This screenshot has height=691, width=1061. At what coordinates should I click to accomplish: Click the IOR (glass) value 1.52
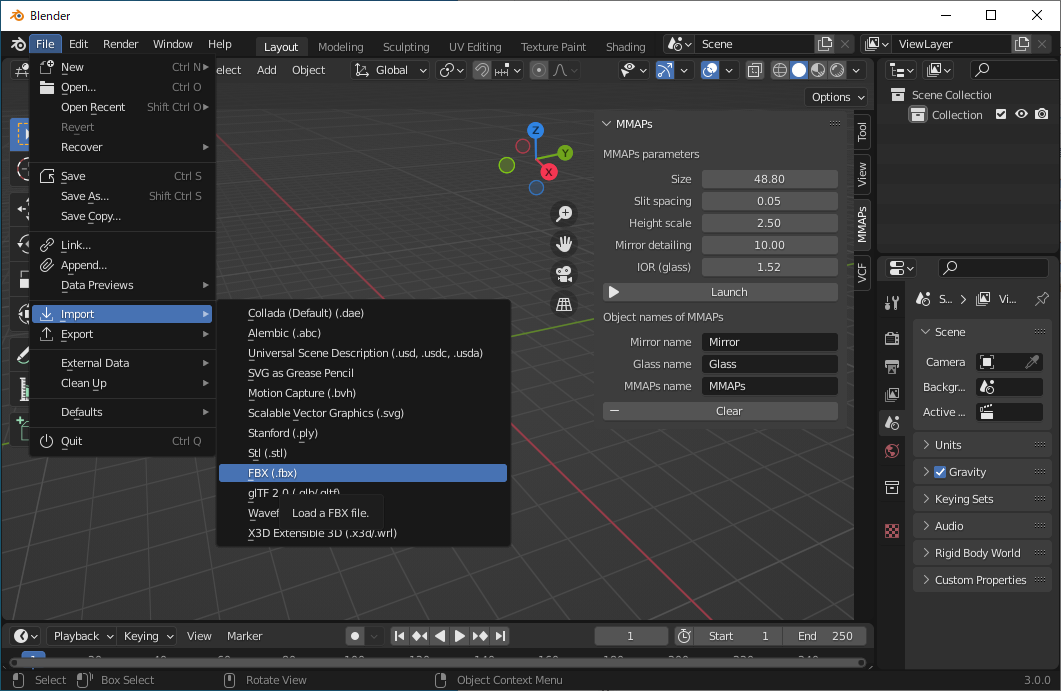pos(769,267)
